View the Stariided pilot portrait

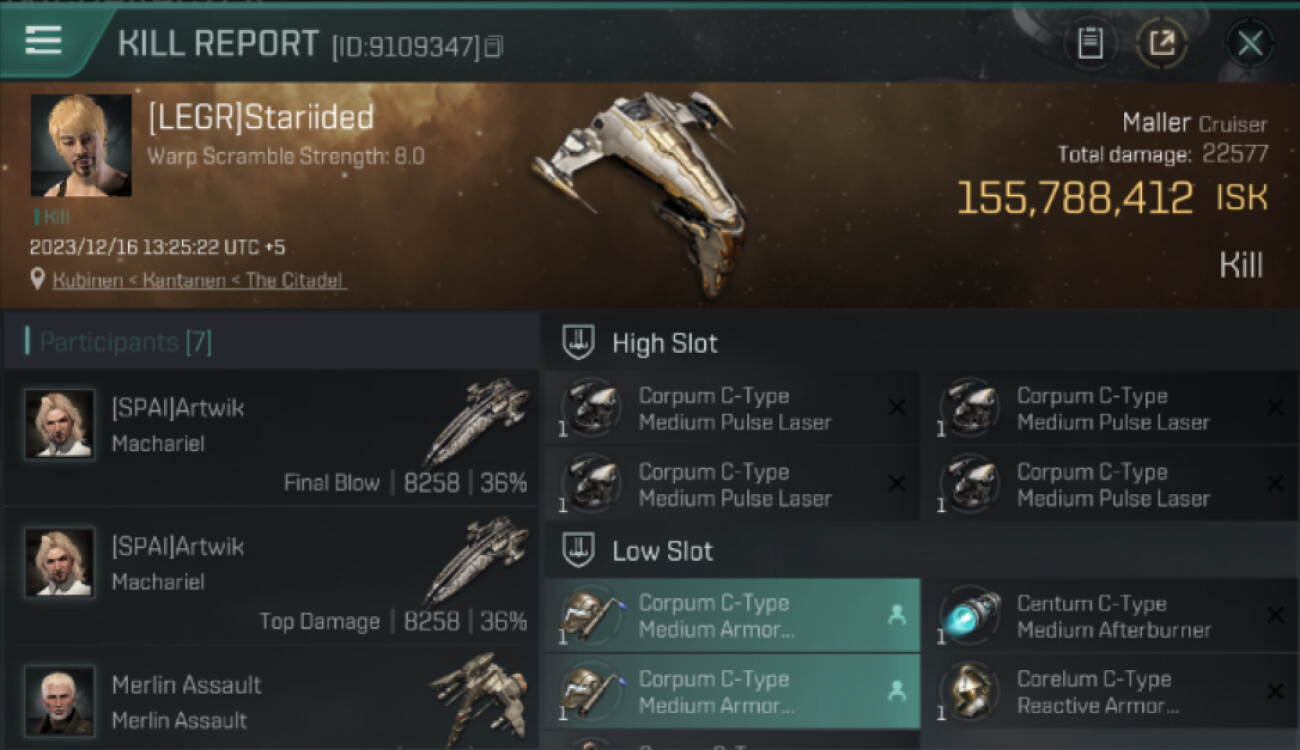[x=81, y=145]
